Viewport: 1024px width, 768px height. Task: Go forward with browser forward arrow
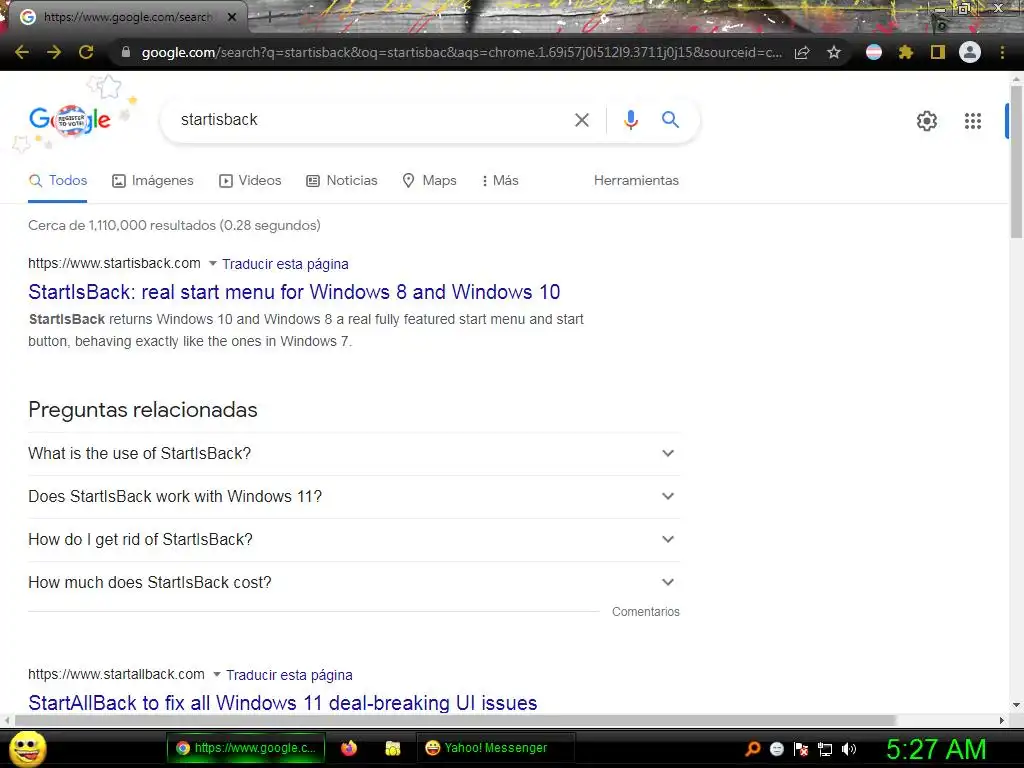(x=54, y=52)
